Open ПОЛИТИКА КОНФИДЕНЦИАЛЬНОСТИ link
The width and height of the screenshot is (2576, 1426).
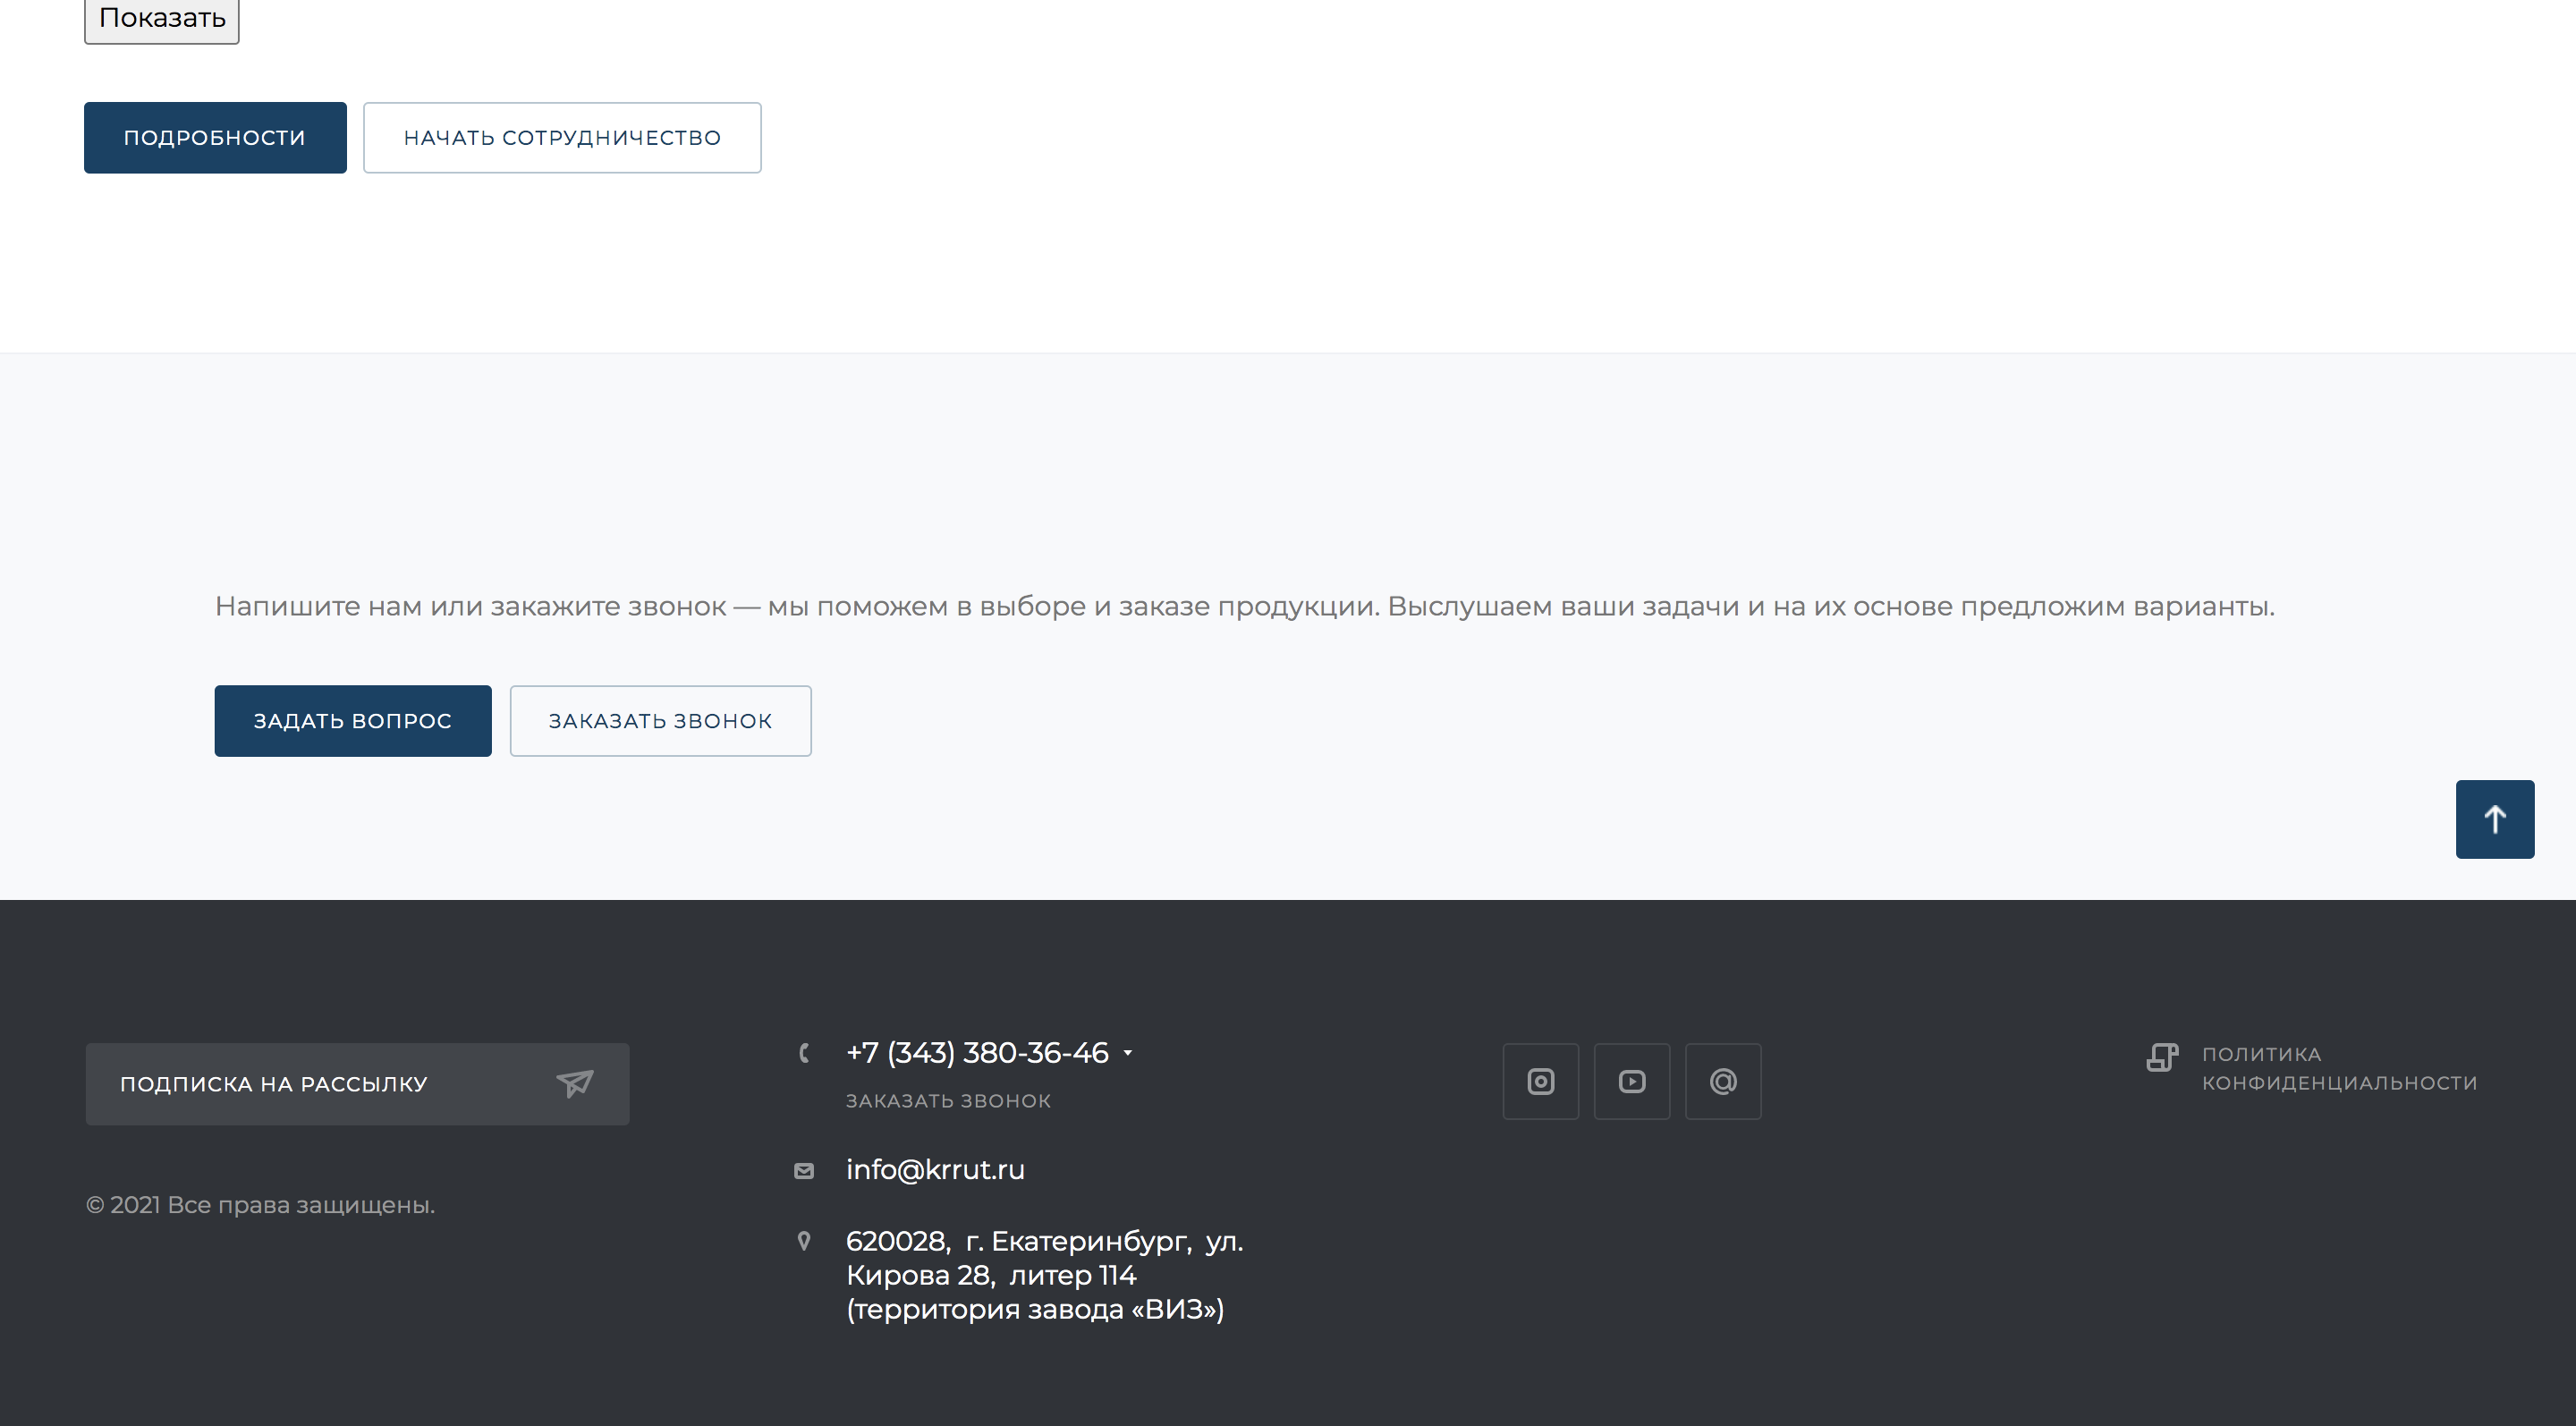pos(2338,1068)
